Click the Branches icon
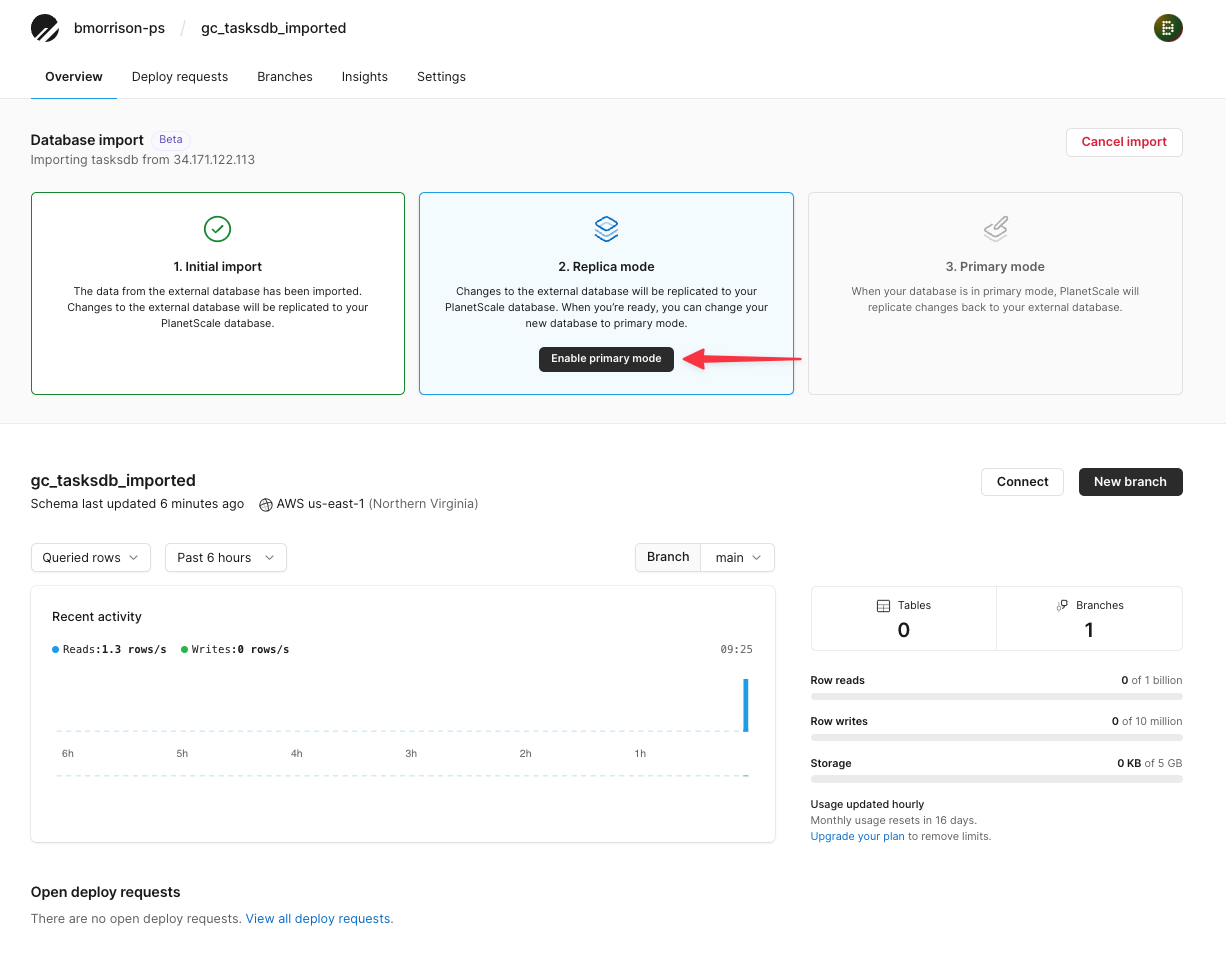Screen dimensions: 1226x973 [x=1062, y=606]
